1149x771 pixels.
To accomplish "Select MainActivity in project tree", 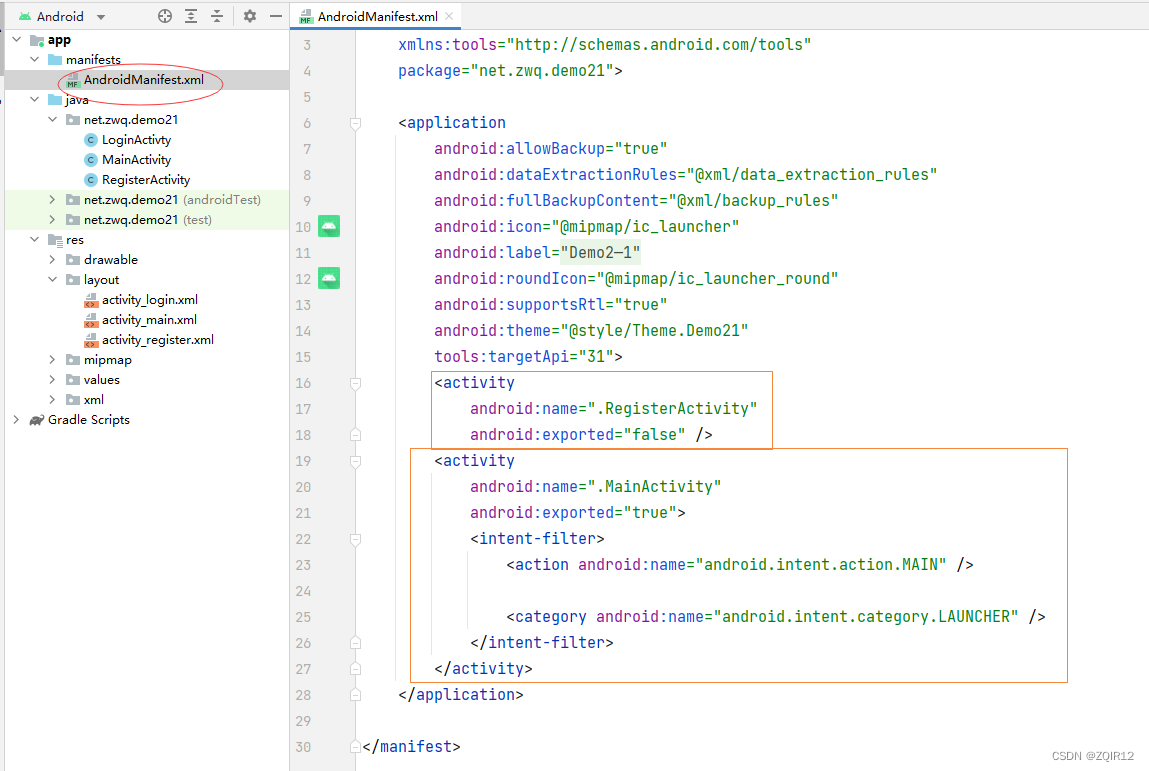I will click(x=136, y=160).
